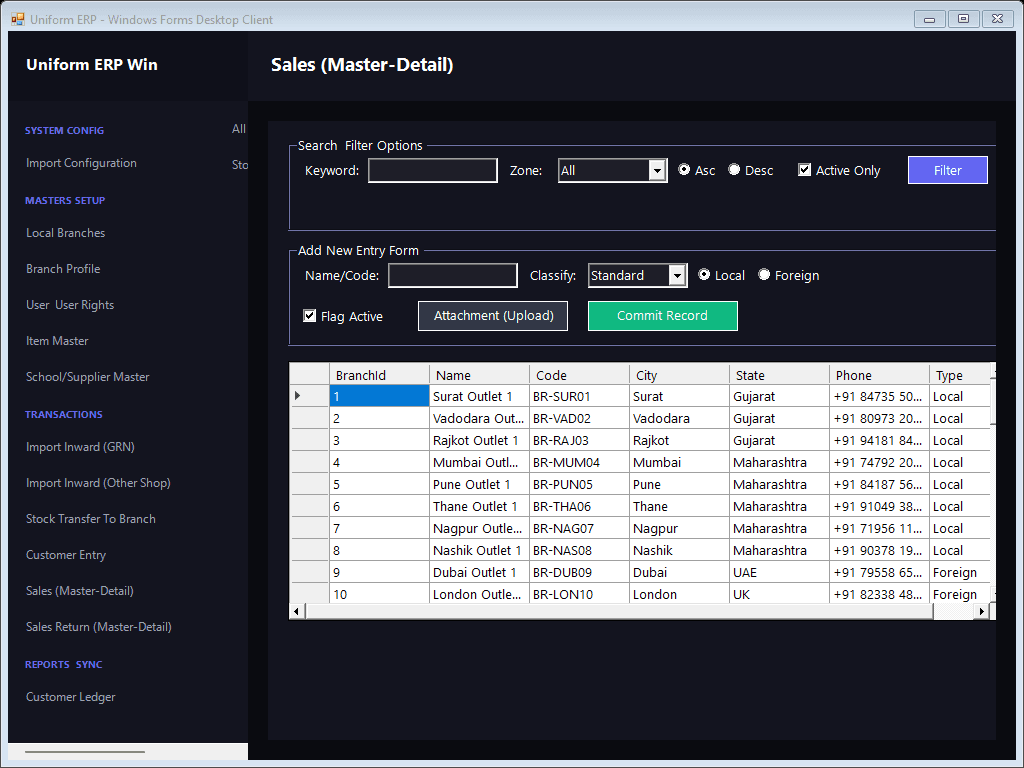Click the Attachment (Upload) button
This screenshot has width=1024, height=768.
(x=493, y=315)
